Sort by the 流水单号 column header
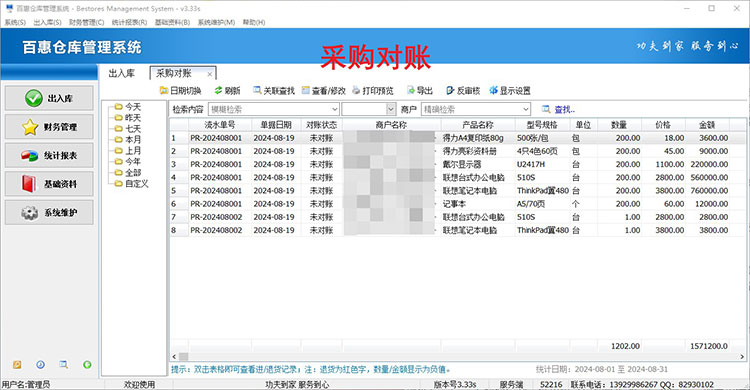Image resolution: width=750 pixels, height=390 pixels. pos(220,125)
